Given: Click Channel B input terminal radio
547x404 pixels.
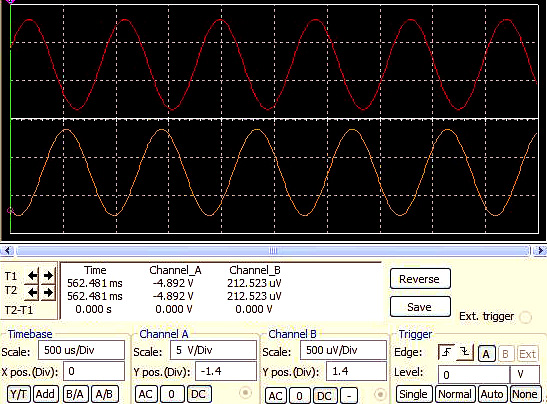Looking at the screenshot, I should tap(380, 394).
